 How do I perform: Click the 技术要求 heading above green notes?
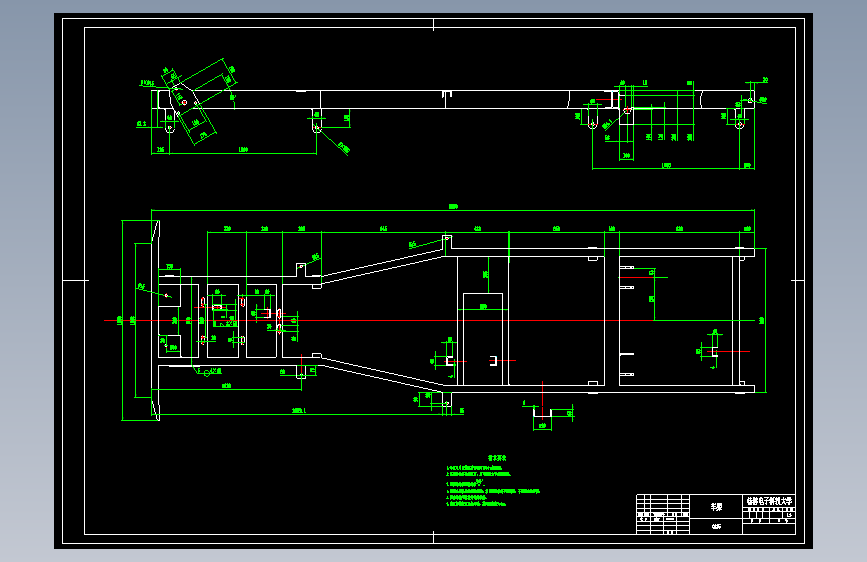pos(497,458)
